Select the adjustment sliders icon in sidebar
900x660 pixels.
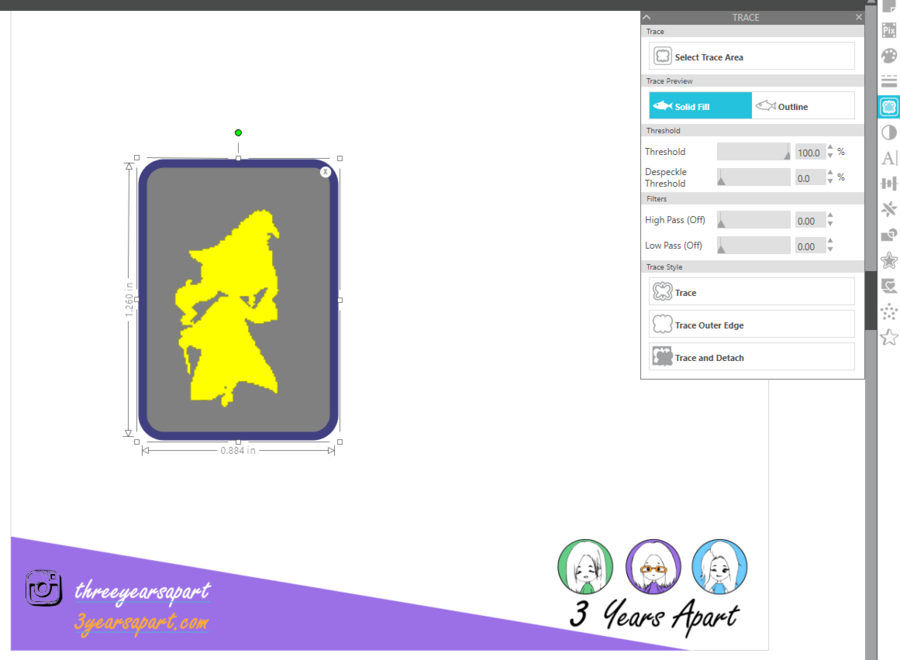pyautogui.click(x=889, y=182)
